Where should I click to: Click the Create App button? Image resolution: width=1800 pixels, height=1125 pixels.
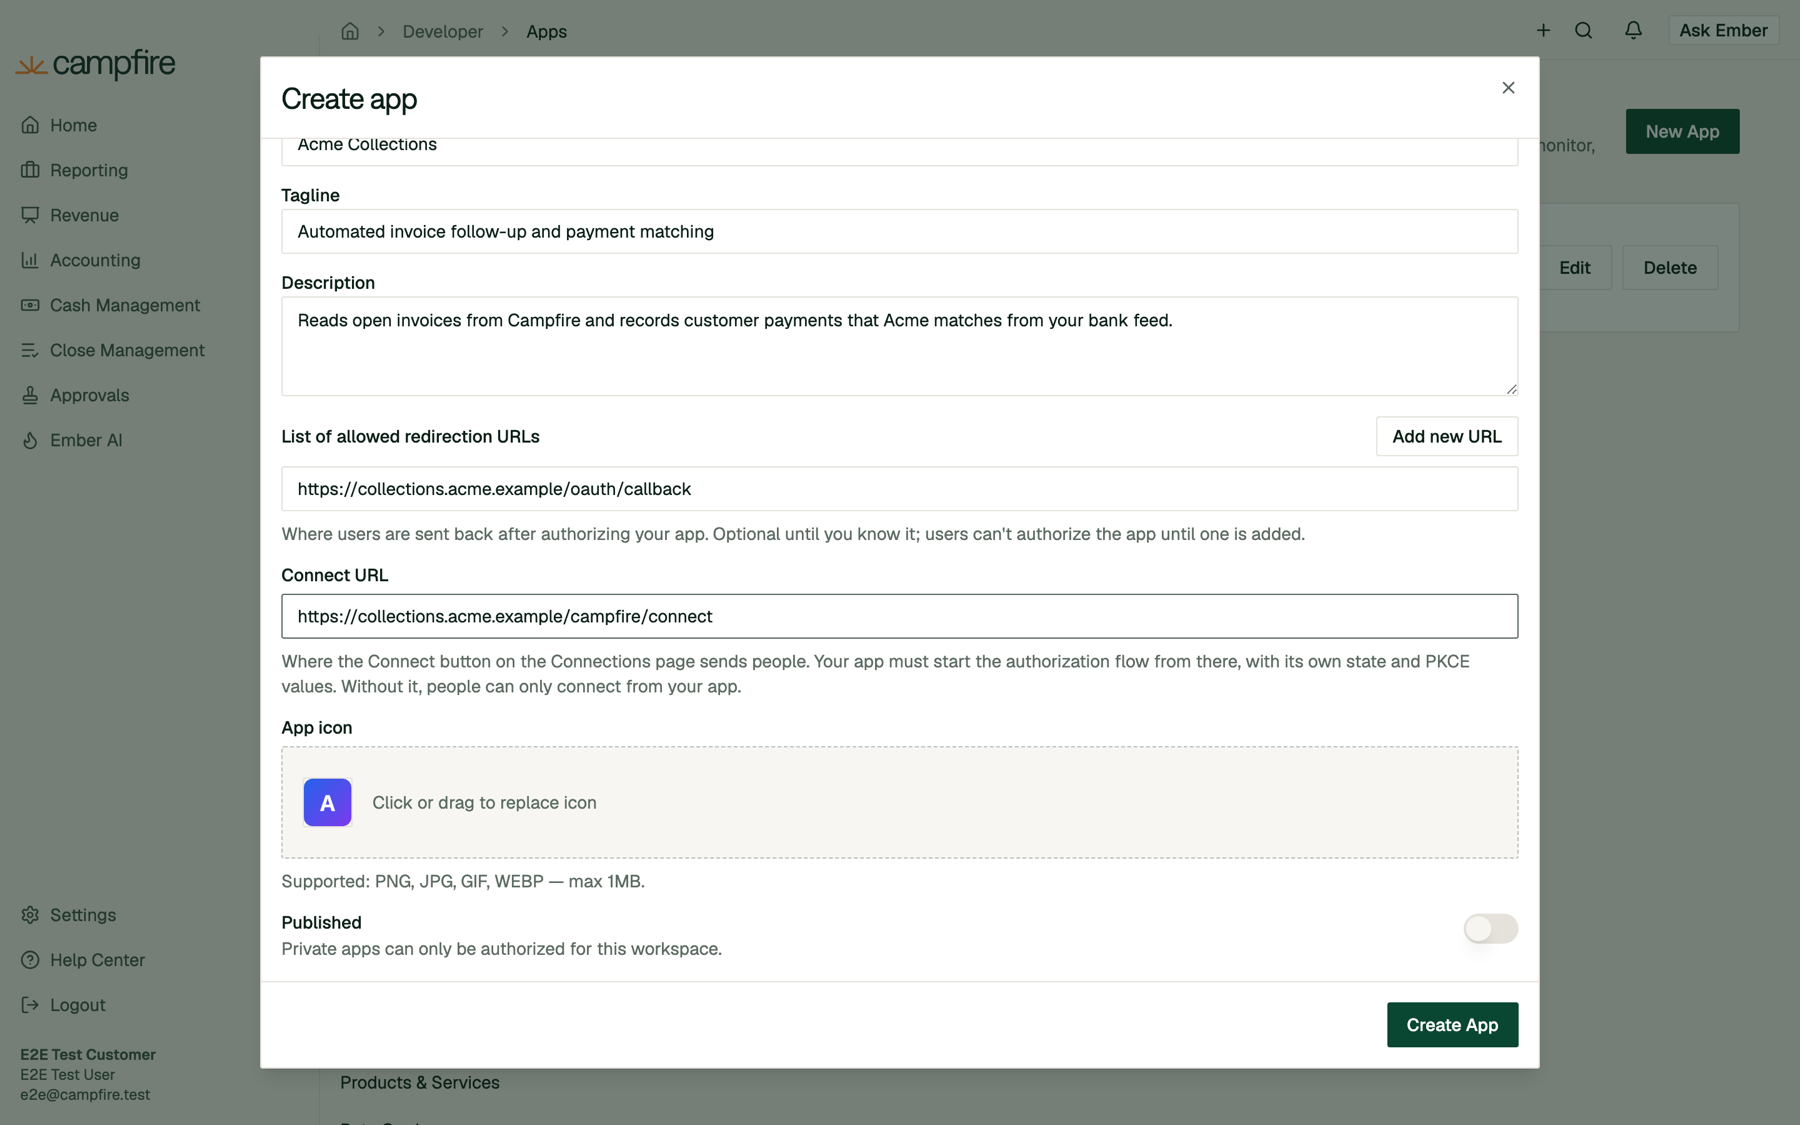(1452, 1024)
